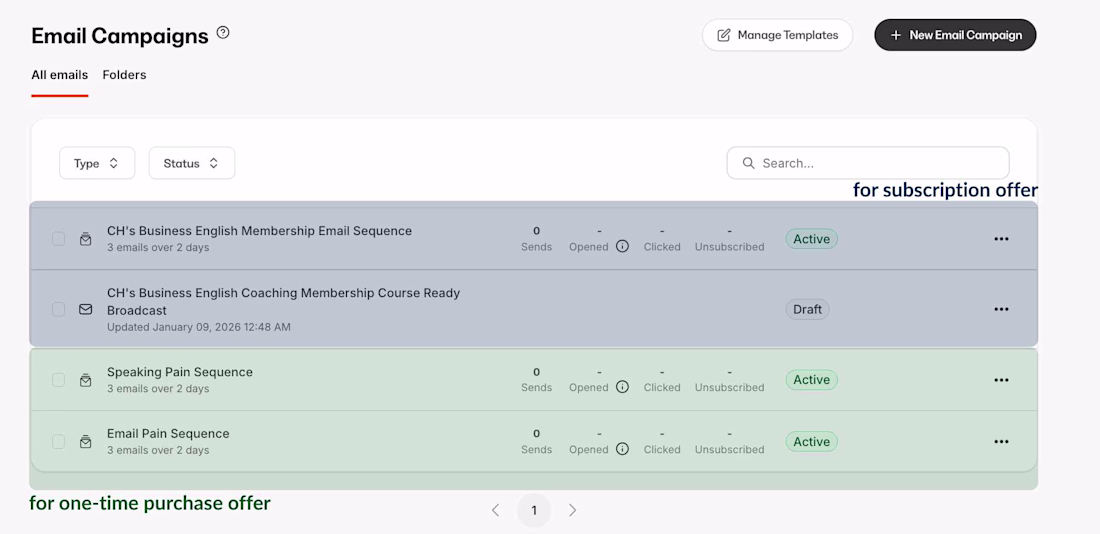Click the New Email Campaign button
Viewport: 1100px width, 534px height.
[955, 35]
